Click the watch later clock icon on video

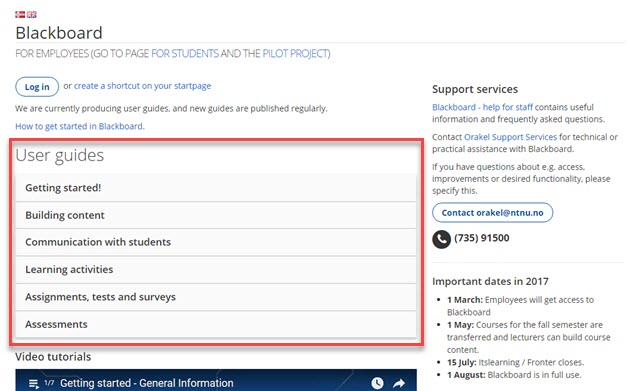click(377, 383)
